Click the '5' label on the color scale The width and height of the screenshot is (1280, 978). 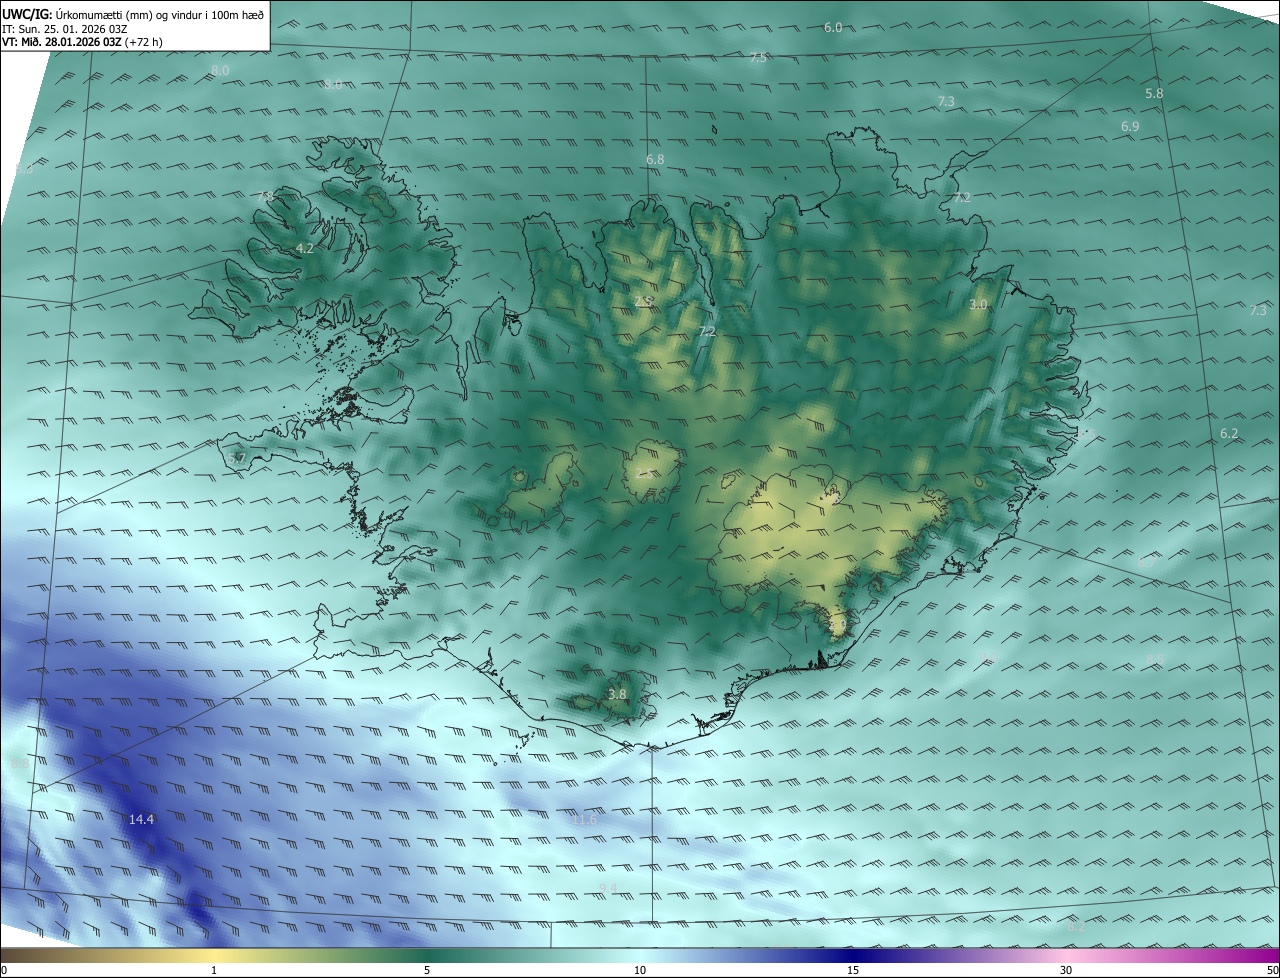427,970
